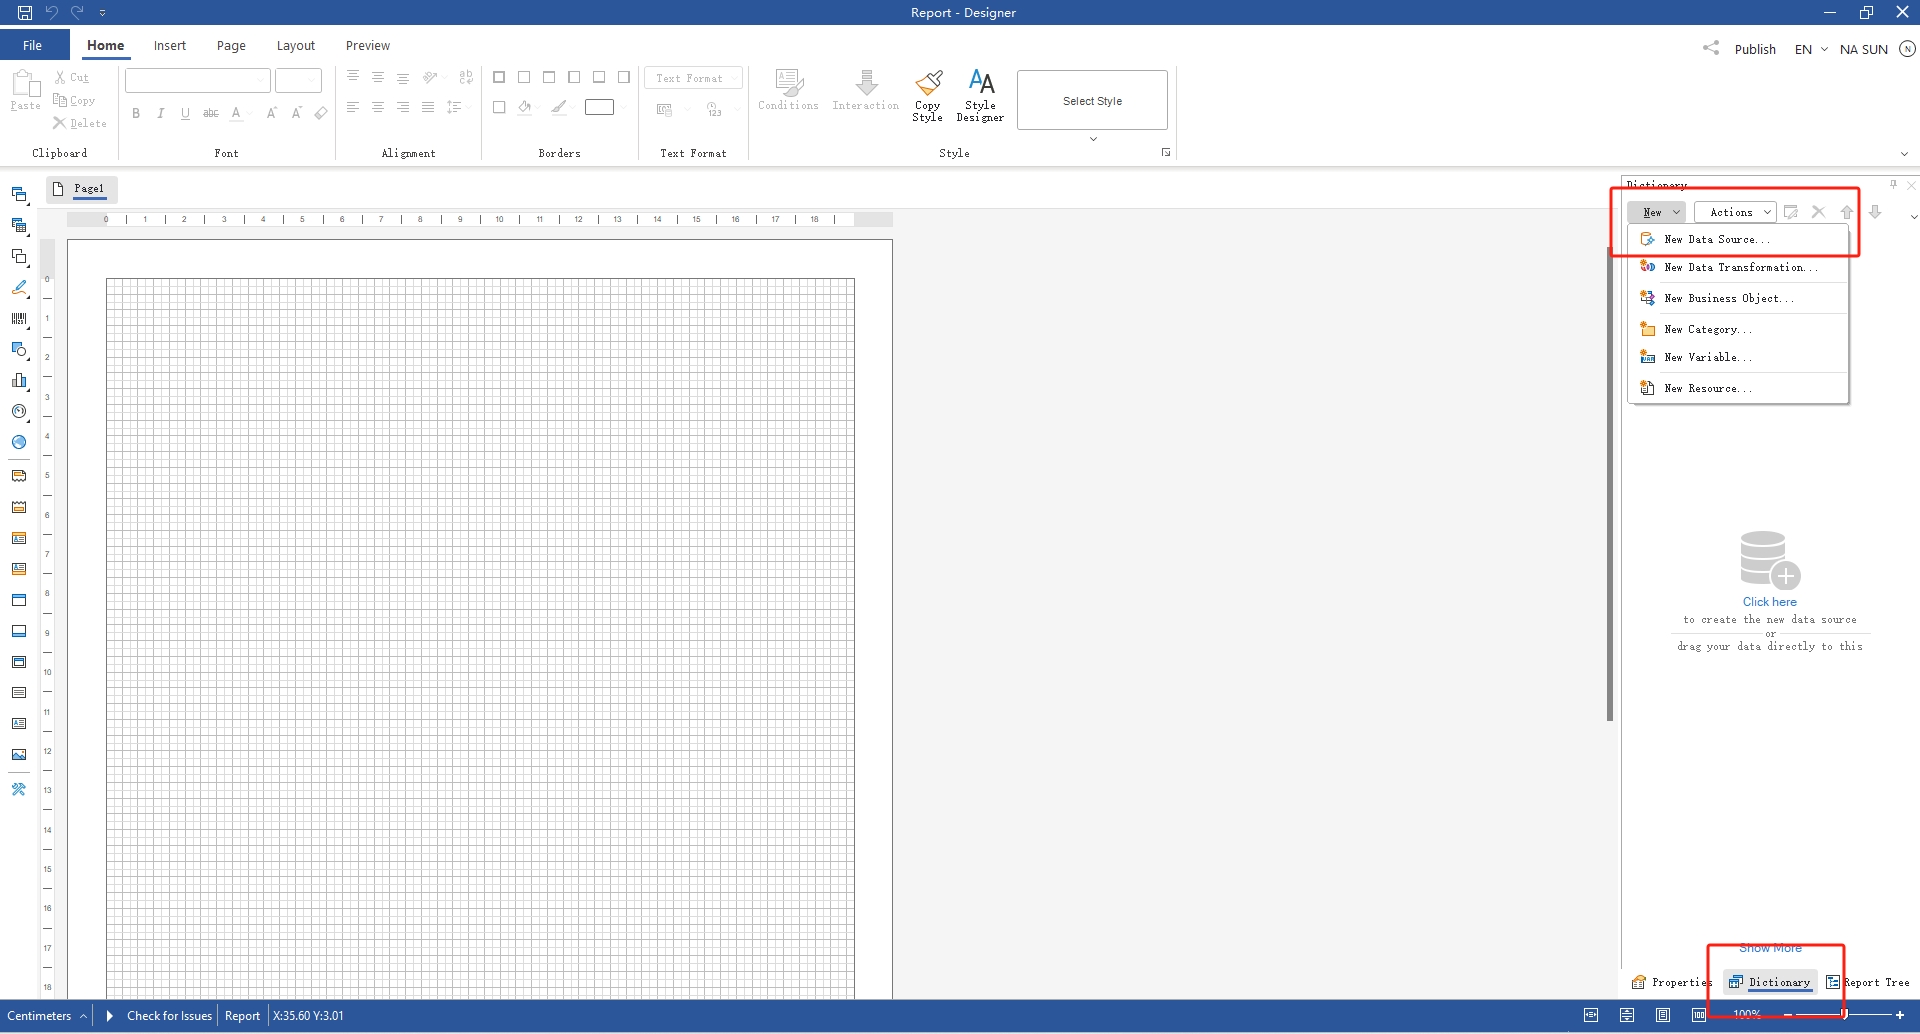The image size is (1920, 1034).
Task: Select the chart component in left toolbar
Action: 19,380
